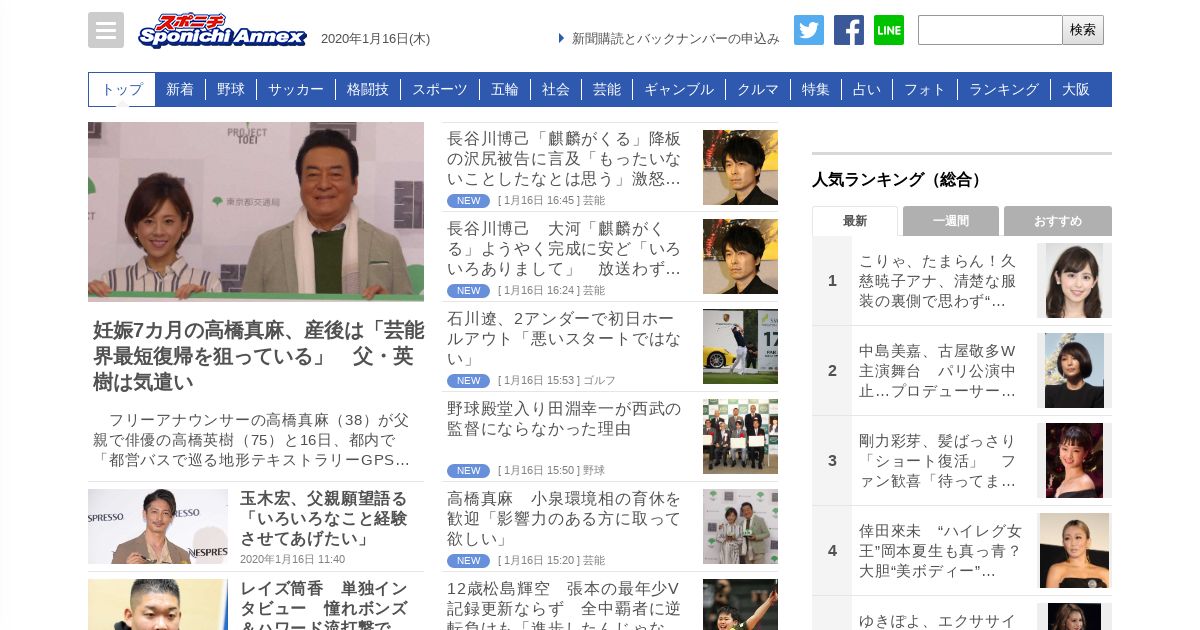Select the クルマ navigation tab
Image resolution: width=1200 pixels, height=630 pixels.
click(x=758, y=89)
